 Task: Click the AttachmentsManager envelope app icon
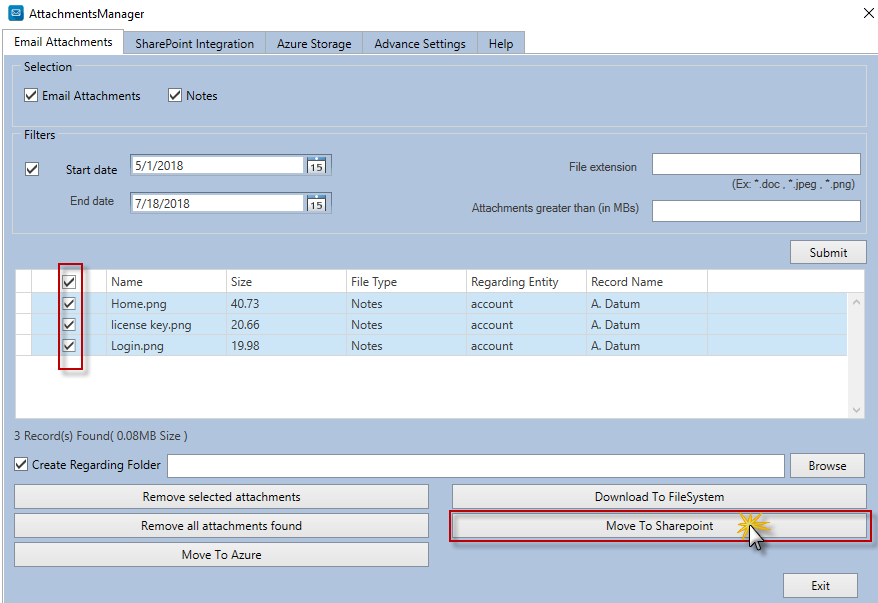[x=15, y=14]
